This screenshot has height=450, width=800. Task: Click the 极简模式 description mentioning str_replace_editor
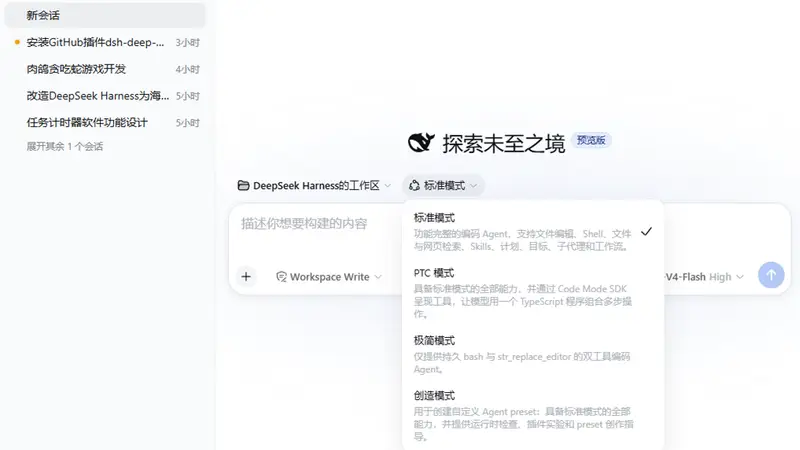pos(522,363)
